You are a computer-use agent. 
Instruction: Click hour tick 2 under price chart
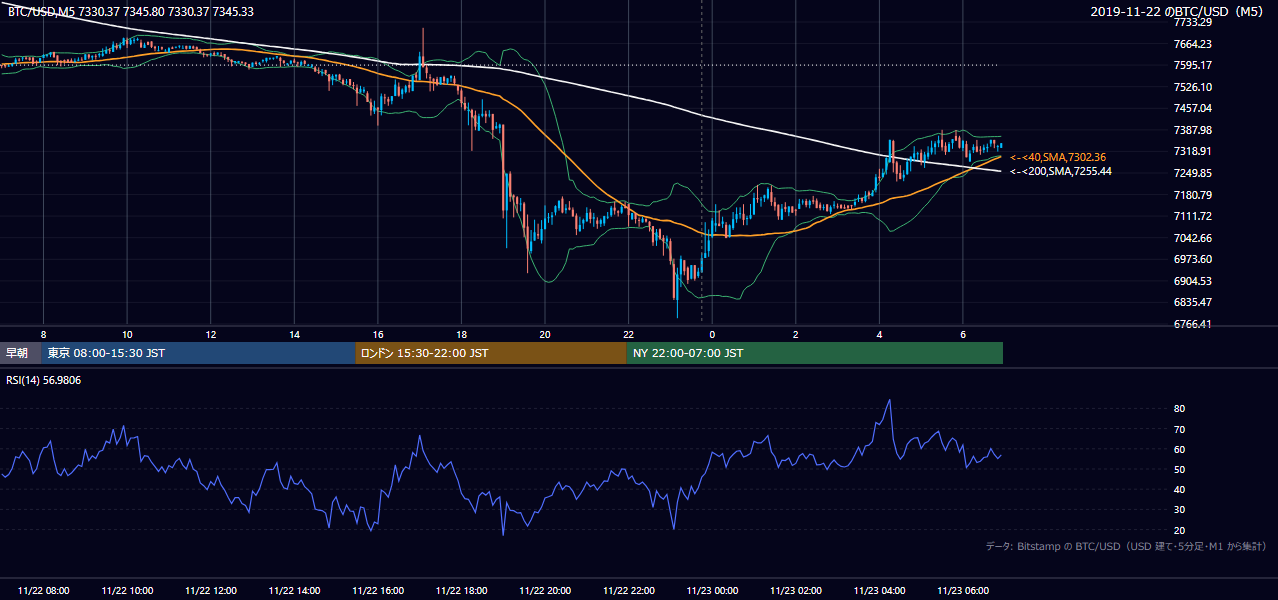tap(795, 334)
